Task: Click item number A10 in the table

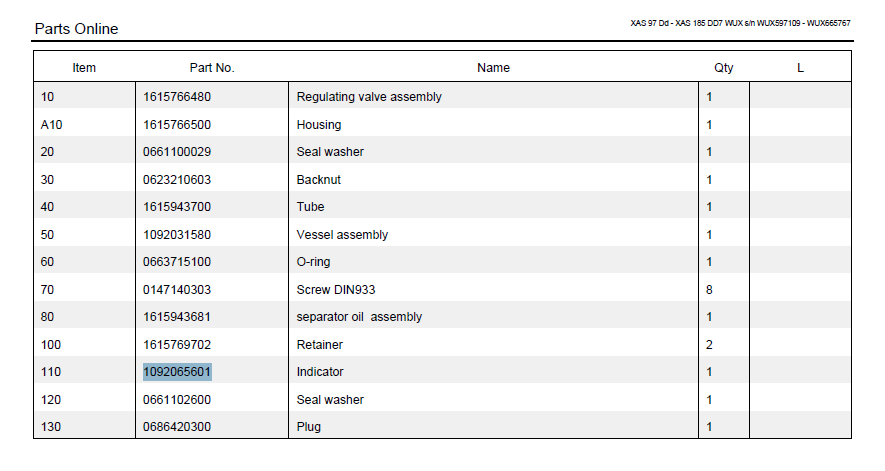Action: (51, 125)
